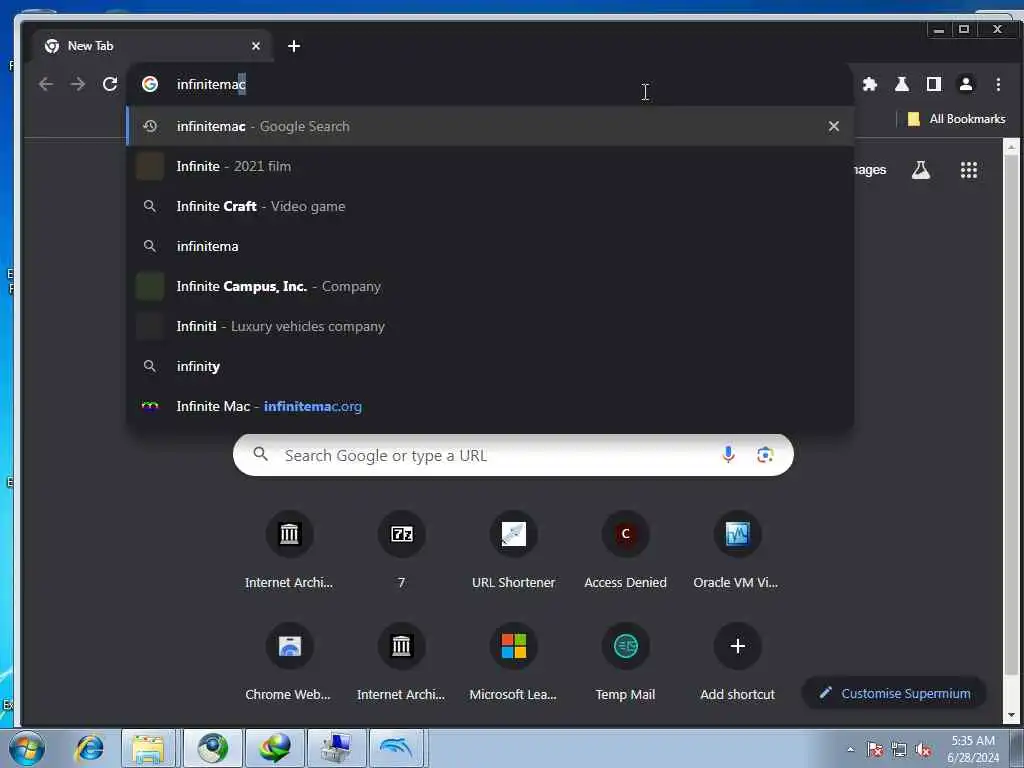Open the Internet Archi... shortcut in second row

(x=402, y=663)
